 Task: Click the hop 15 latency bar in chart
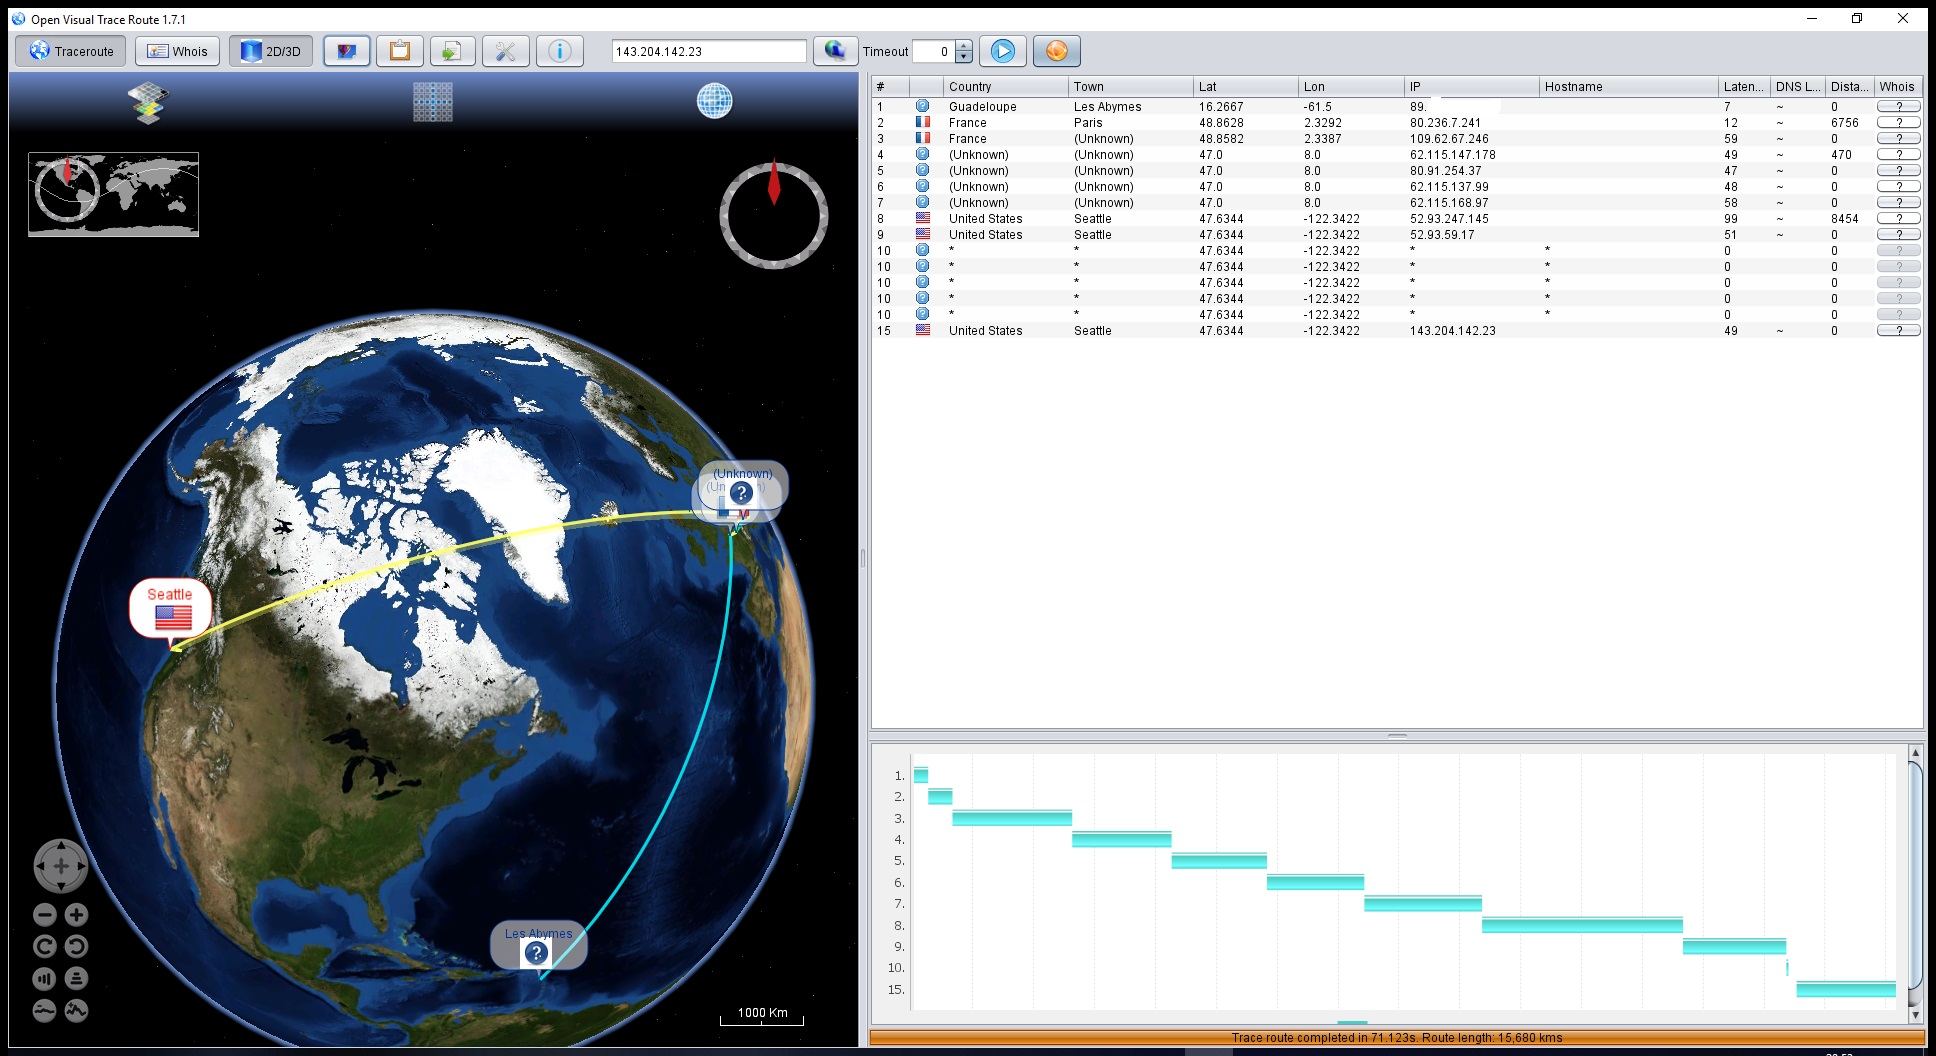(x=1846, y=989)
